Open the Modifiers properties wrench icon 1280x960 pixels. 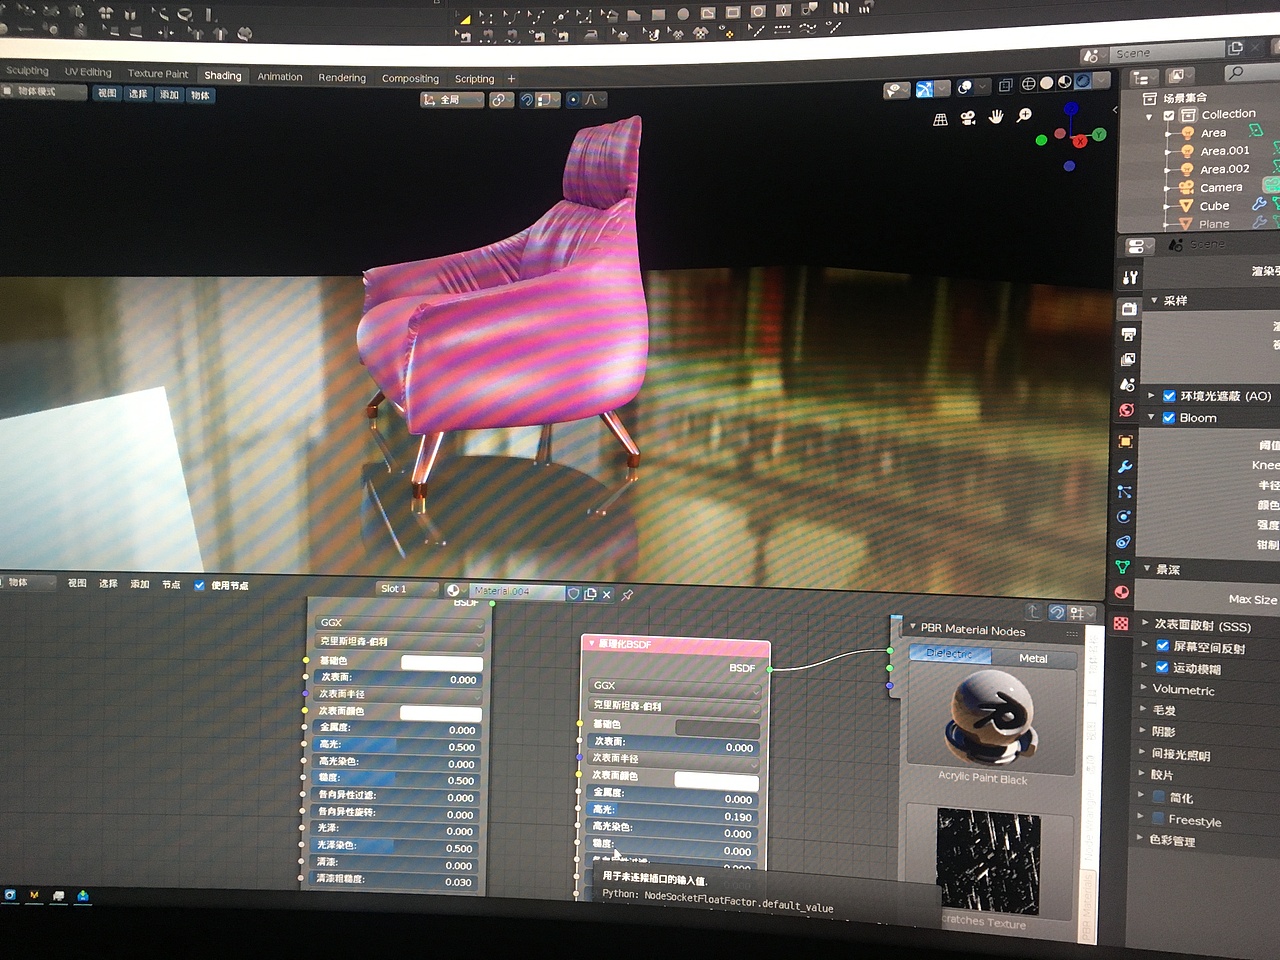[1125, 466]
